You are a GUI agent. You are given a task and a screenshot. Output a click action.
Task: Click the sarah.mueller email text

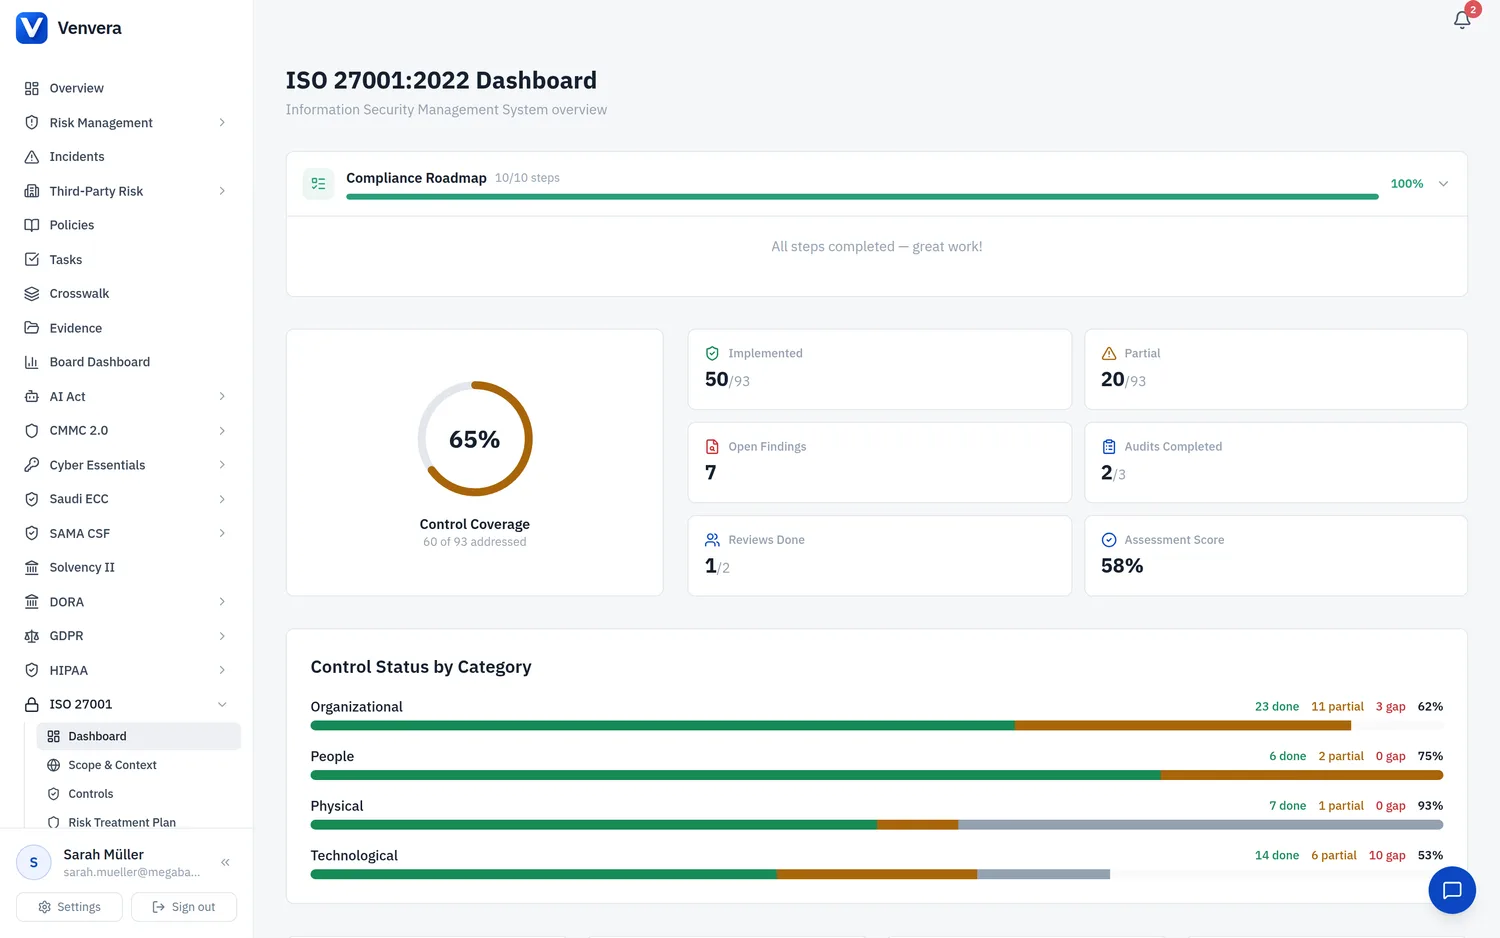tap(132, 873)
